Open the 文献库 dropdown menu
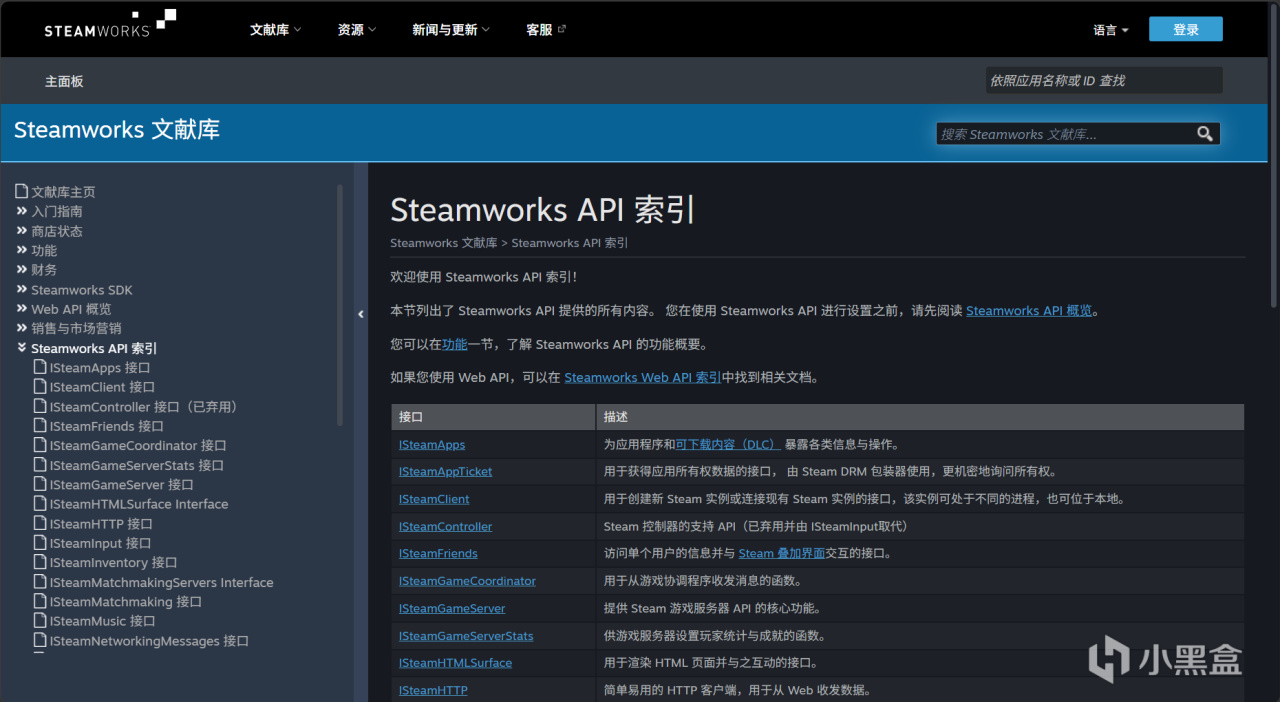The width and height of the screenshot is (1280, 702). [275, 30]
